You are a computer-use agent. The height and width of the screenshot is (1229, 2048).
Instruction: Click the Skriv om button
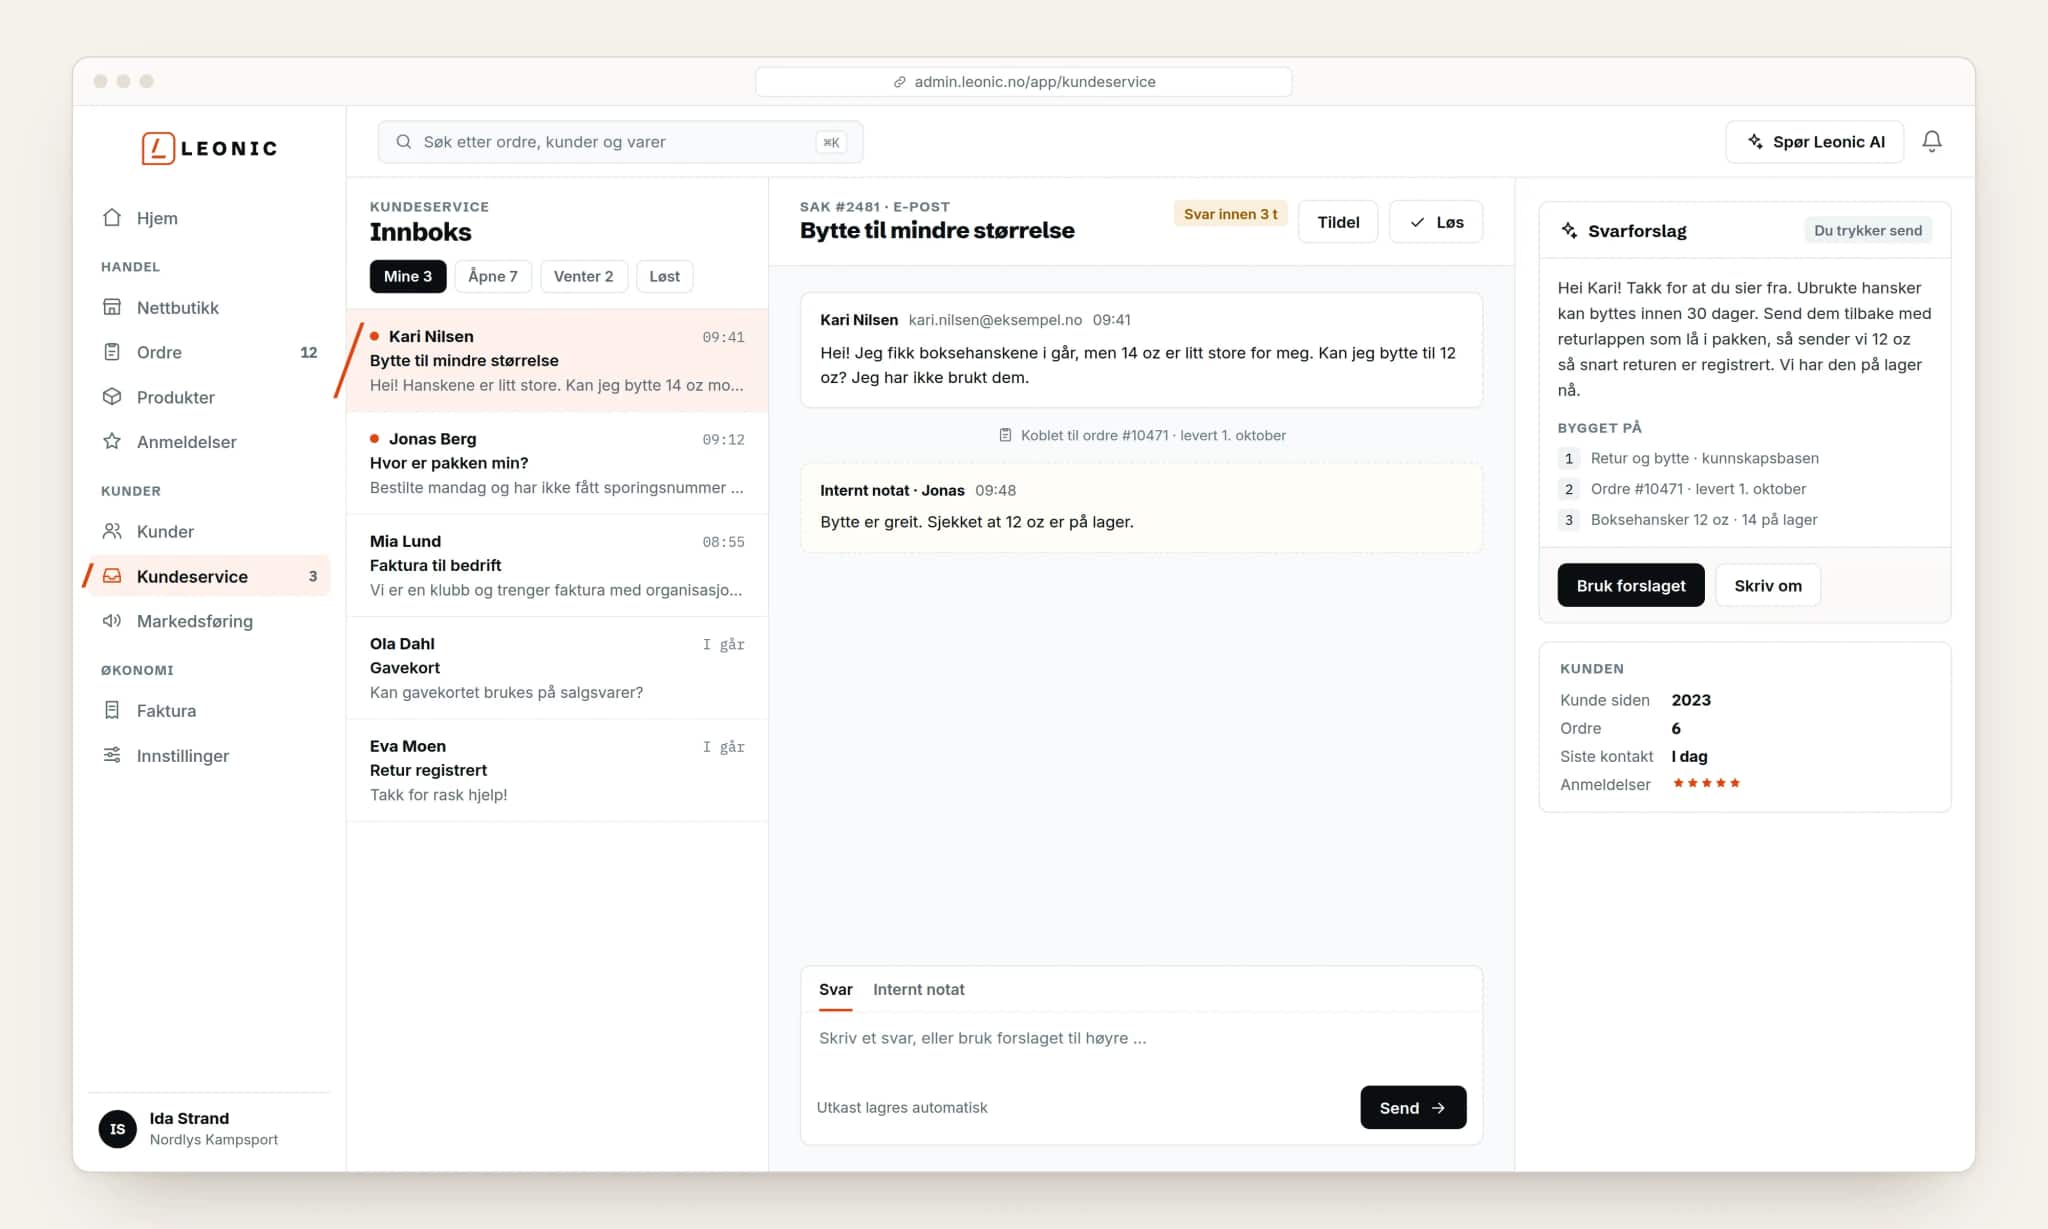(x=1768, y=585)
